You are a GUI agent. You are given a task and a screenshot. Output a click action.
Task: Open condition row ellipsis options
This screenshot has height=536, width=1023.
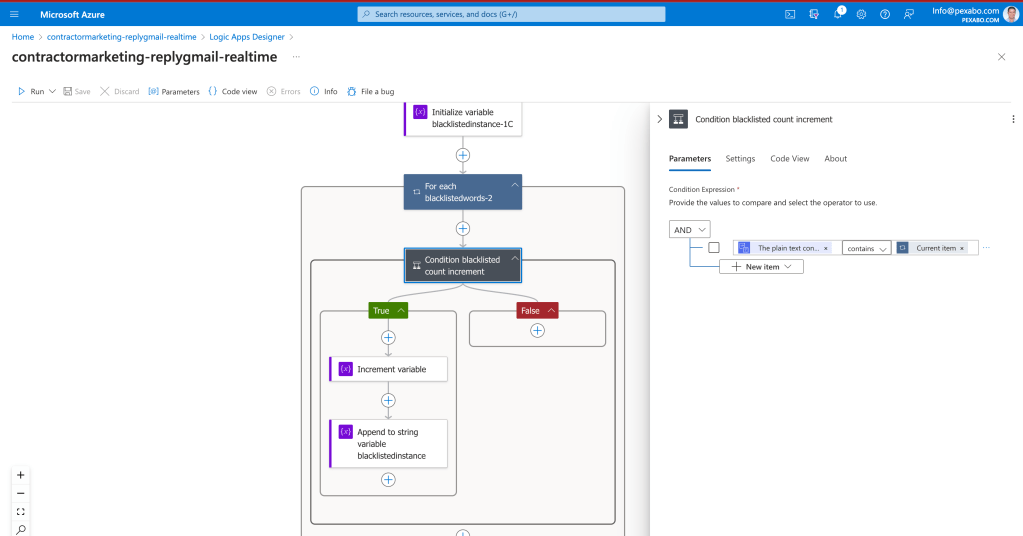point(986,248)
